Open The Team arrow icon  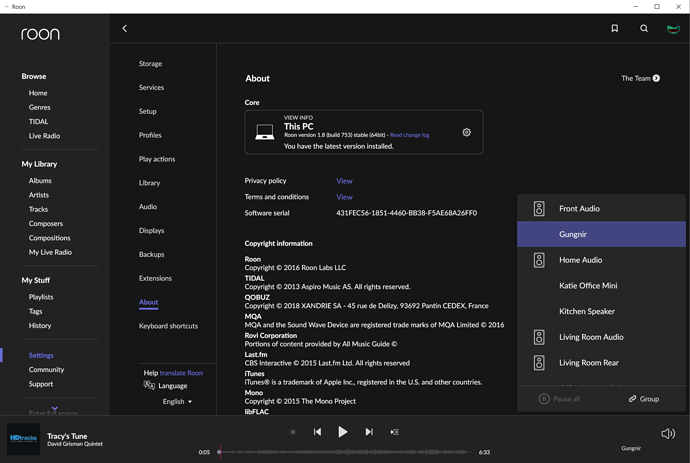656,78
